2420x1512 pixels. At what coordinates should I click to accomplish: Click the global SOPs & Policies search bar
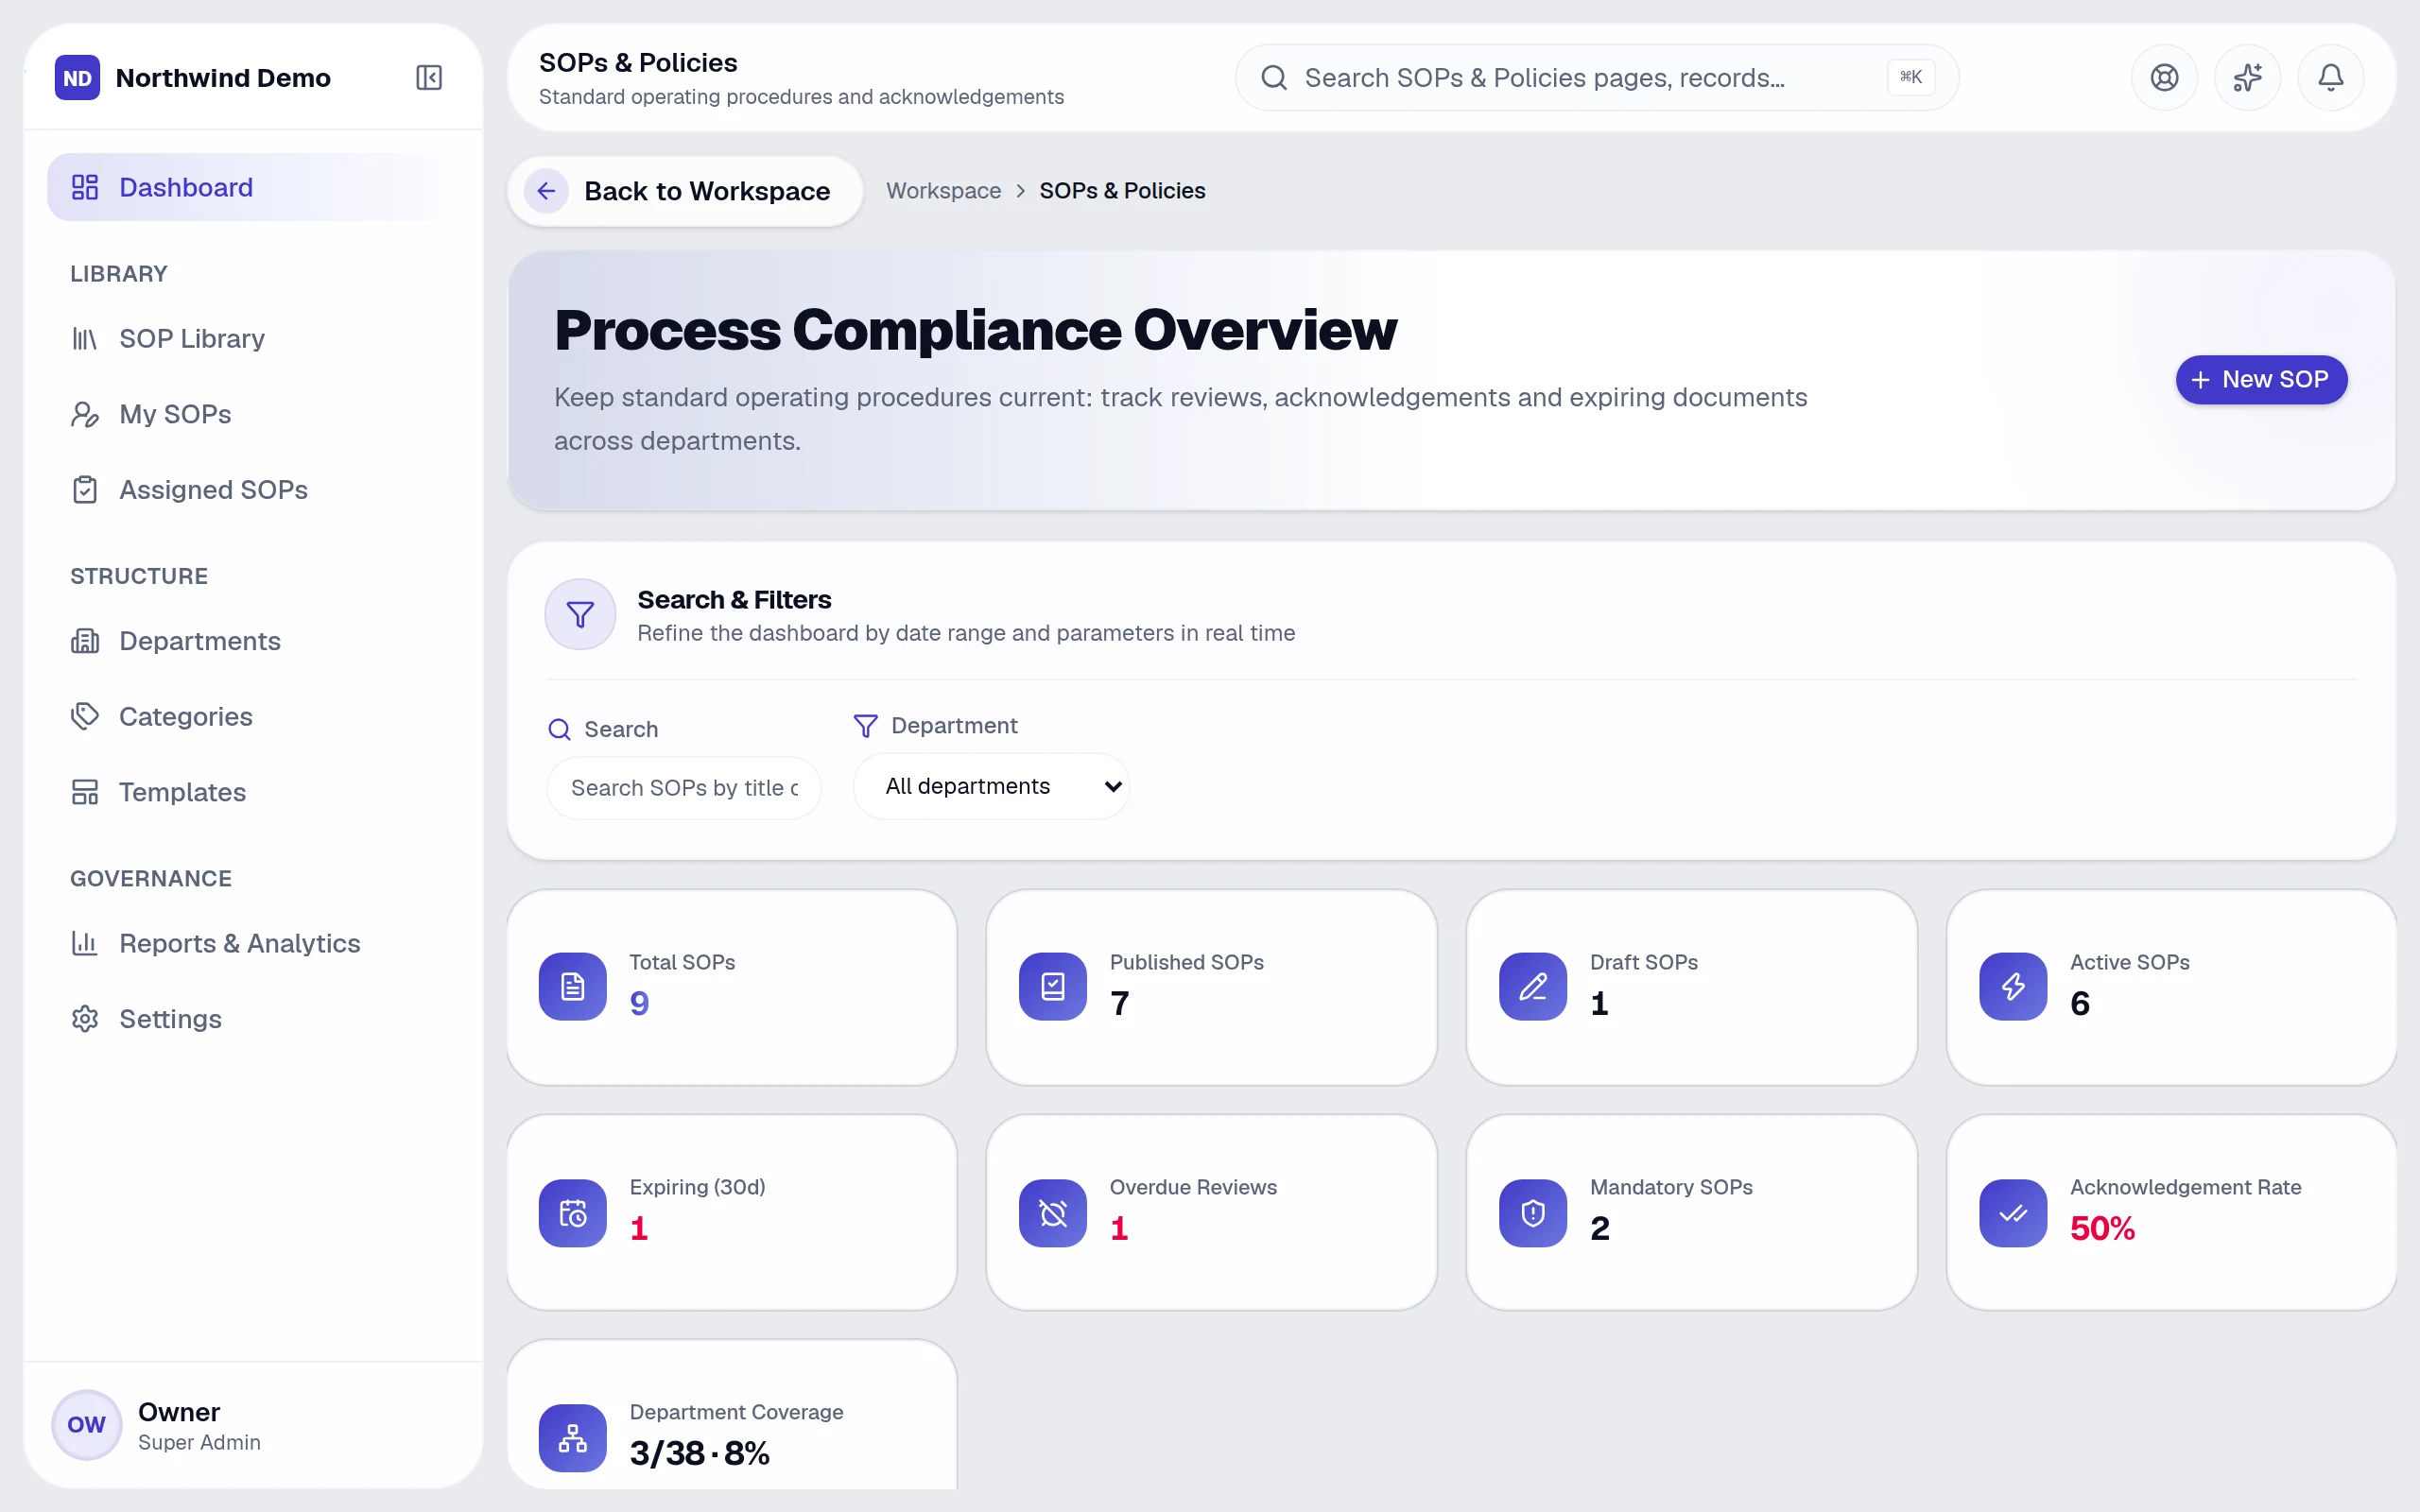1596,77
